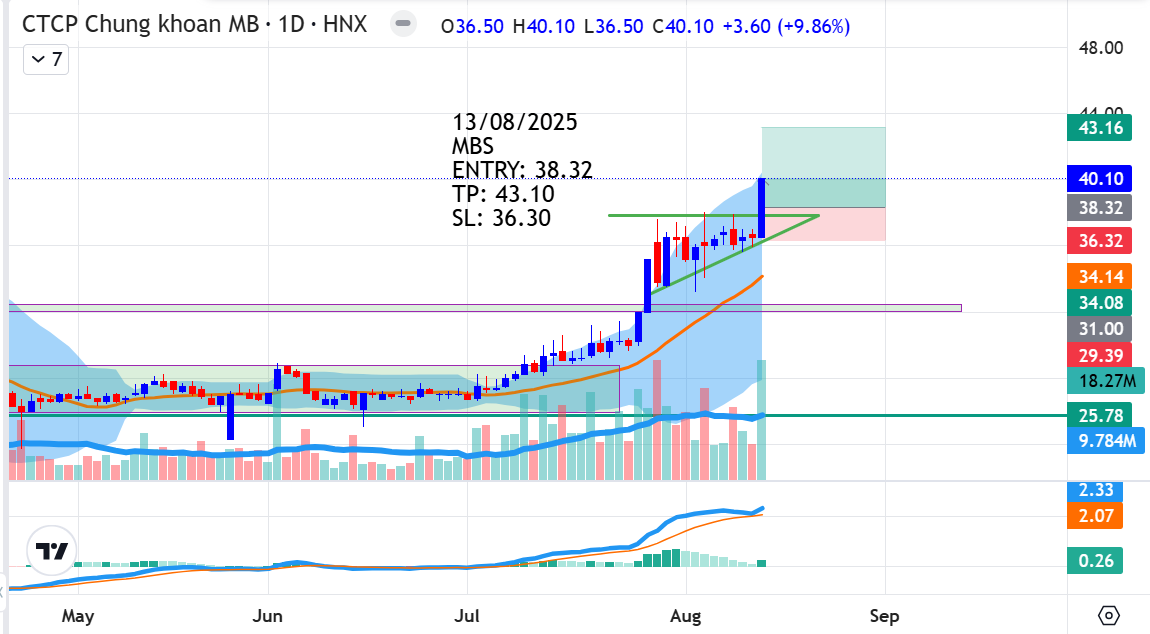Click the +3.60 (+9.86%) change value
This screenshot has height=634, width=1150.
tap(785, 26)
